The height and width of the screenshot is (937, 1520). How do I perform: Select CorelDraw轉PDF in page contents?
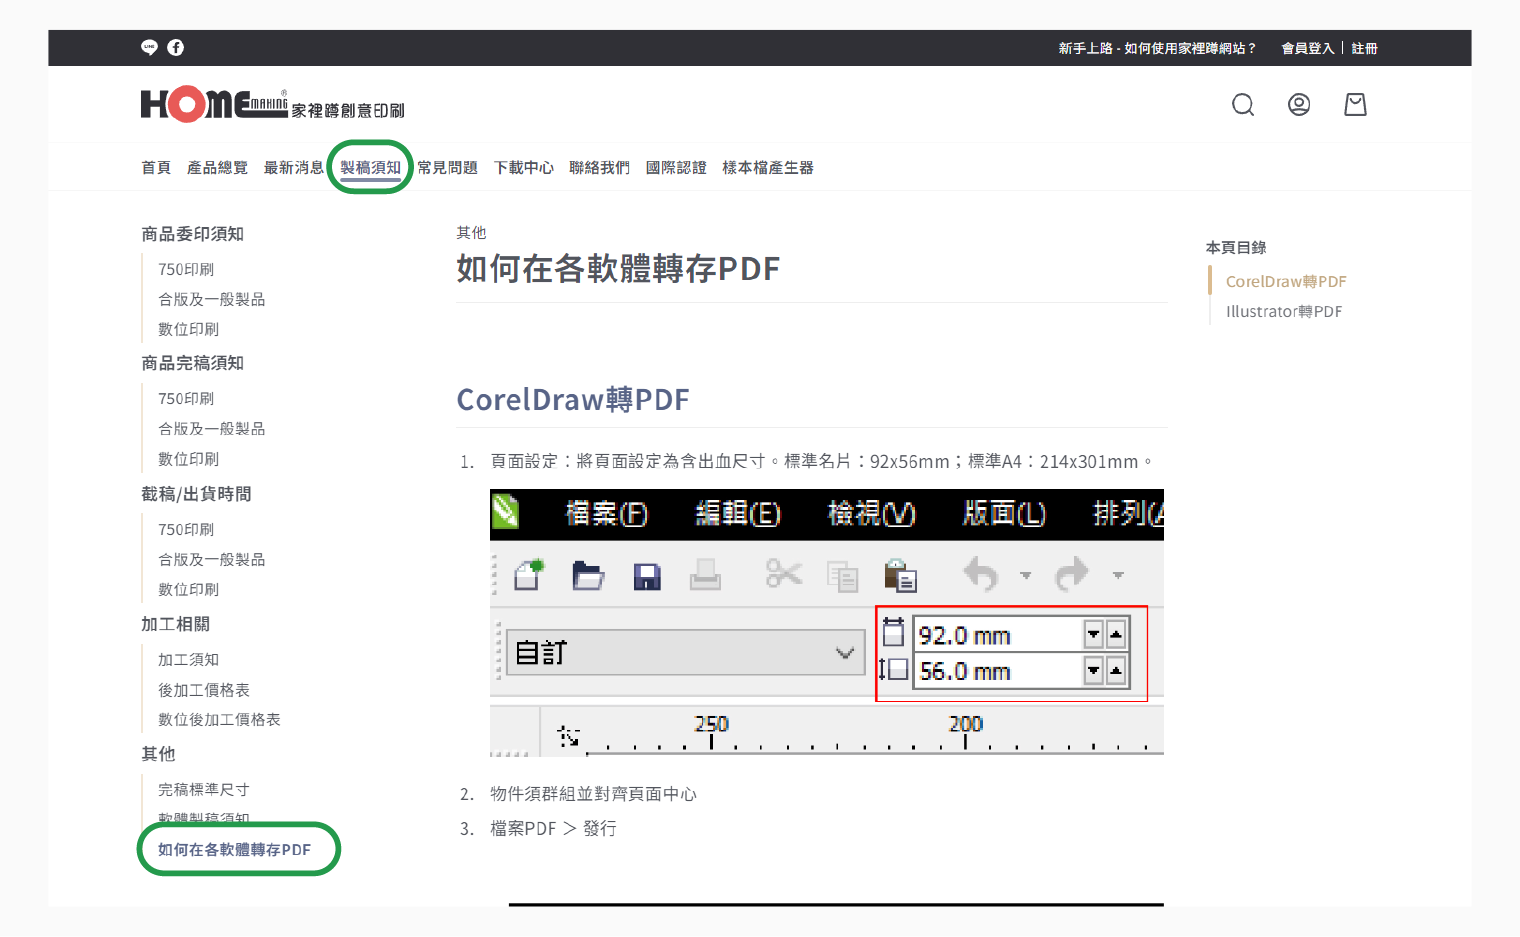point(1285,282)
